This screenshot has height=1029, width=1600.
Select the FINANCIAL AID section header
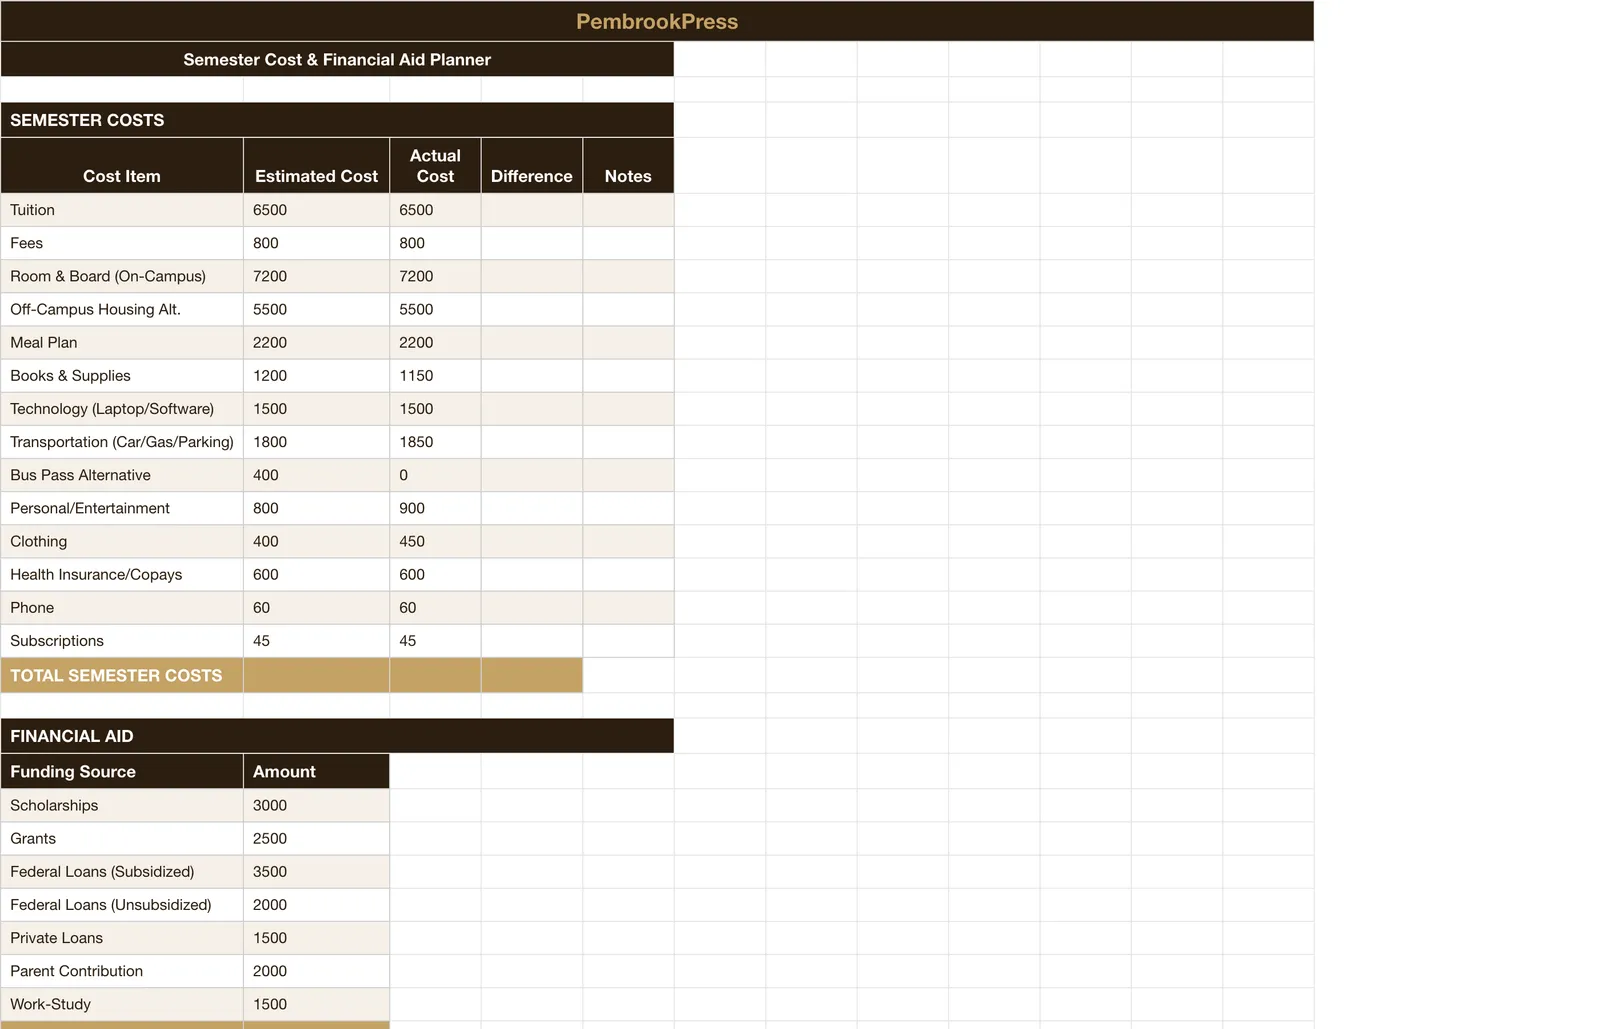(x=337, y=736)
